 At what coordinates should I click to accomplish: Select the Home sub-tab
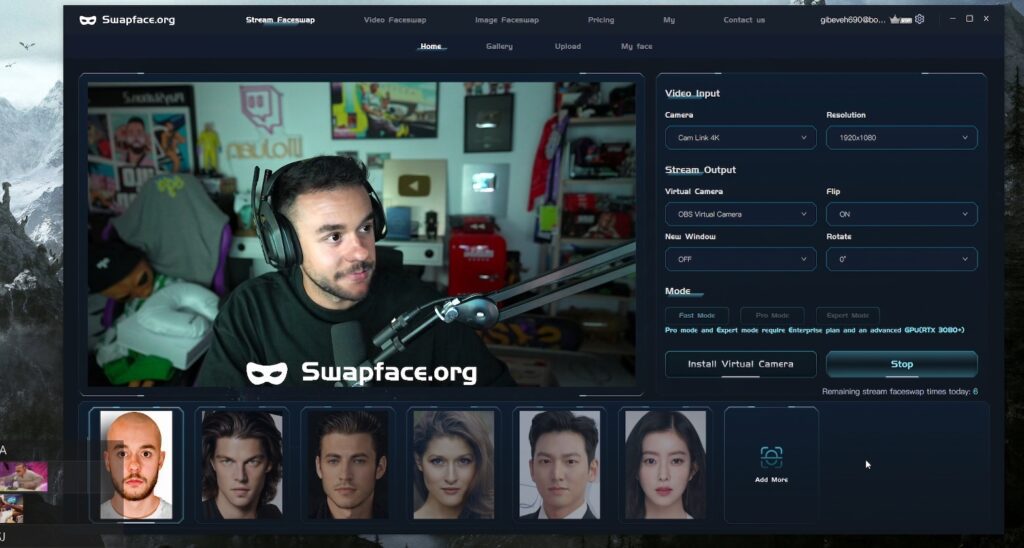click(x=431, y=46)
